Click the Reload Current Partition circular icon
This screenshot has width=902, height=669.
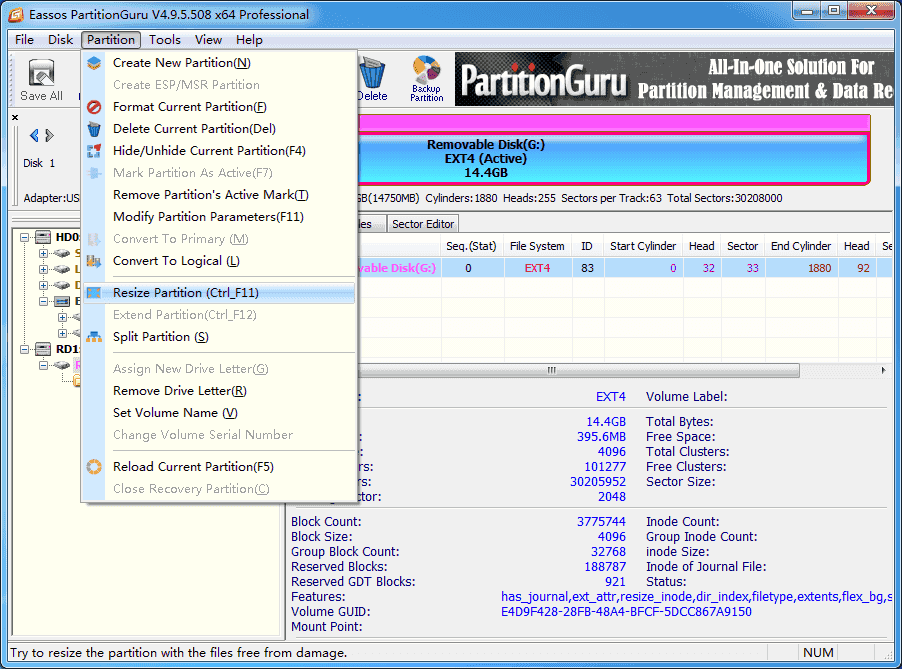[93, 466]
